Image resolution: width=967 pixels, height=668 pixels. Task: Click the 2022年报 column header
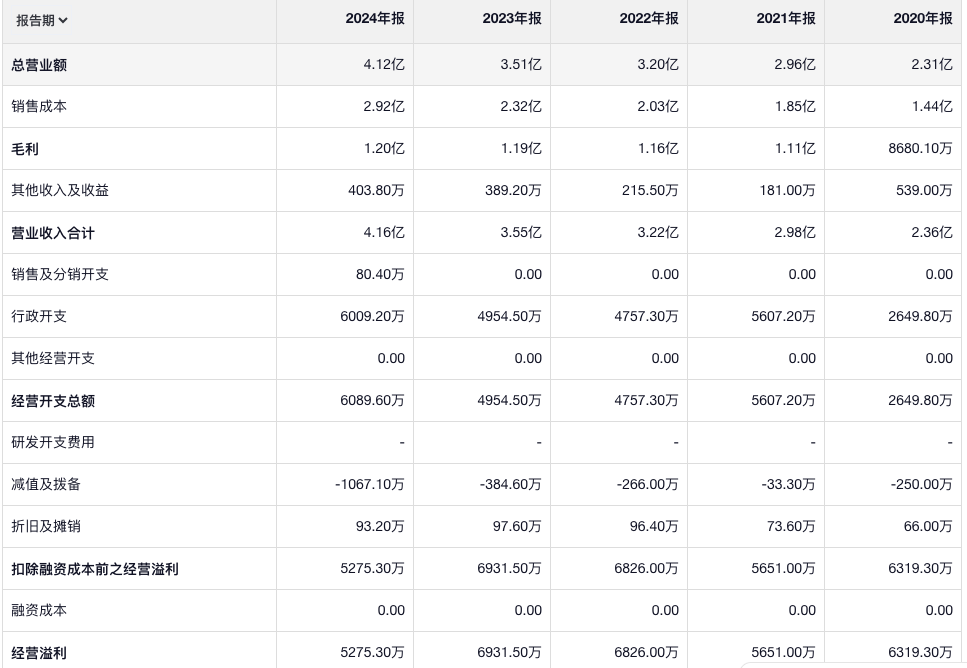[x=648, y=19]
